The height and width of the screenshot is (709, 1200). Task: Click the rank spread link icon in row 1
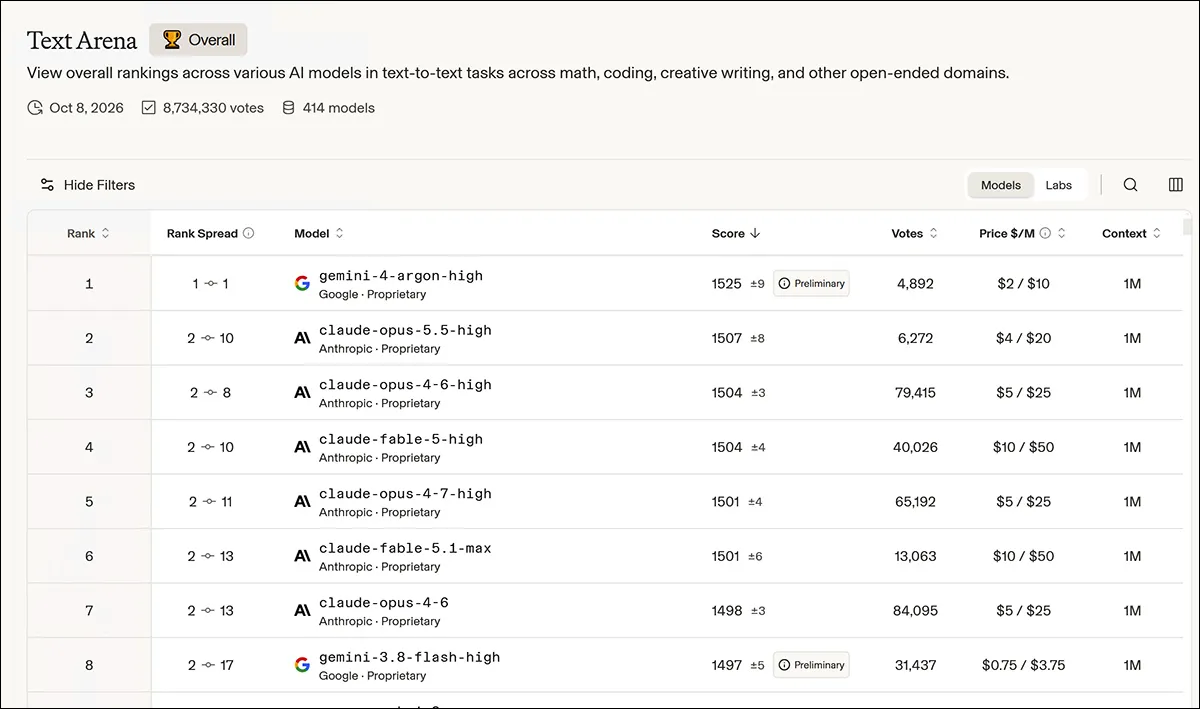(x=210, y=284)
